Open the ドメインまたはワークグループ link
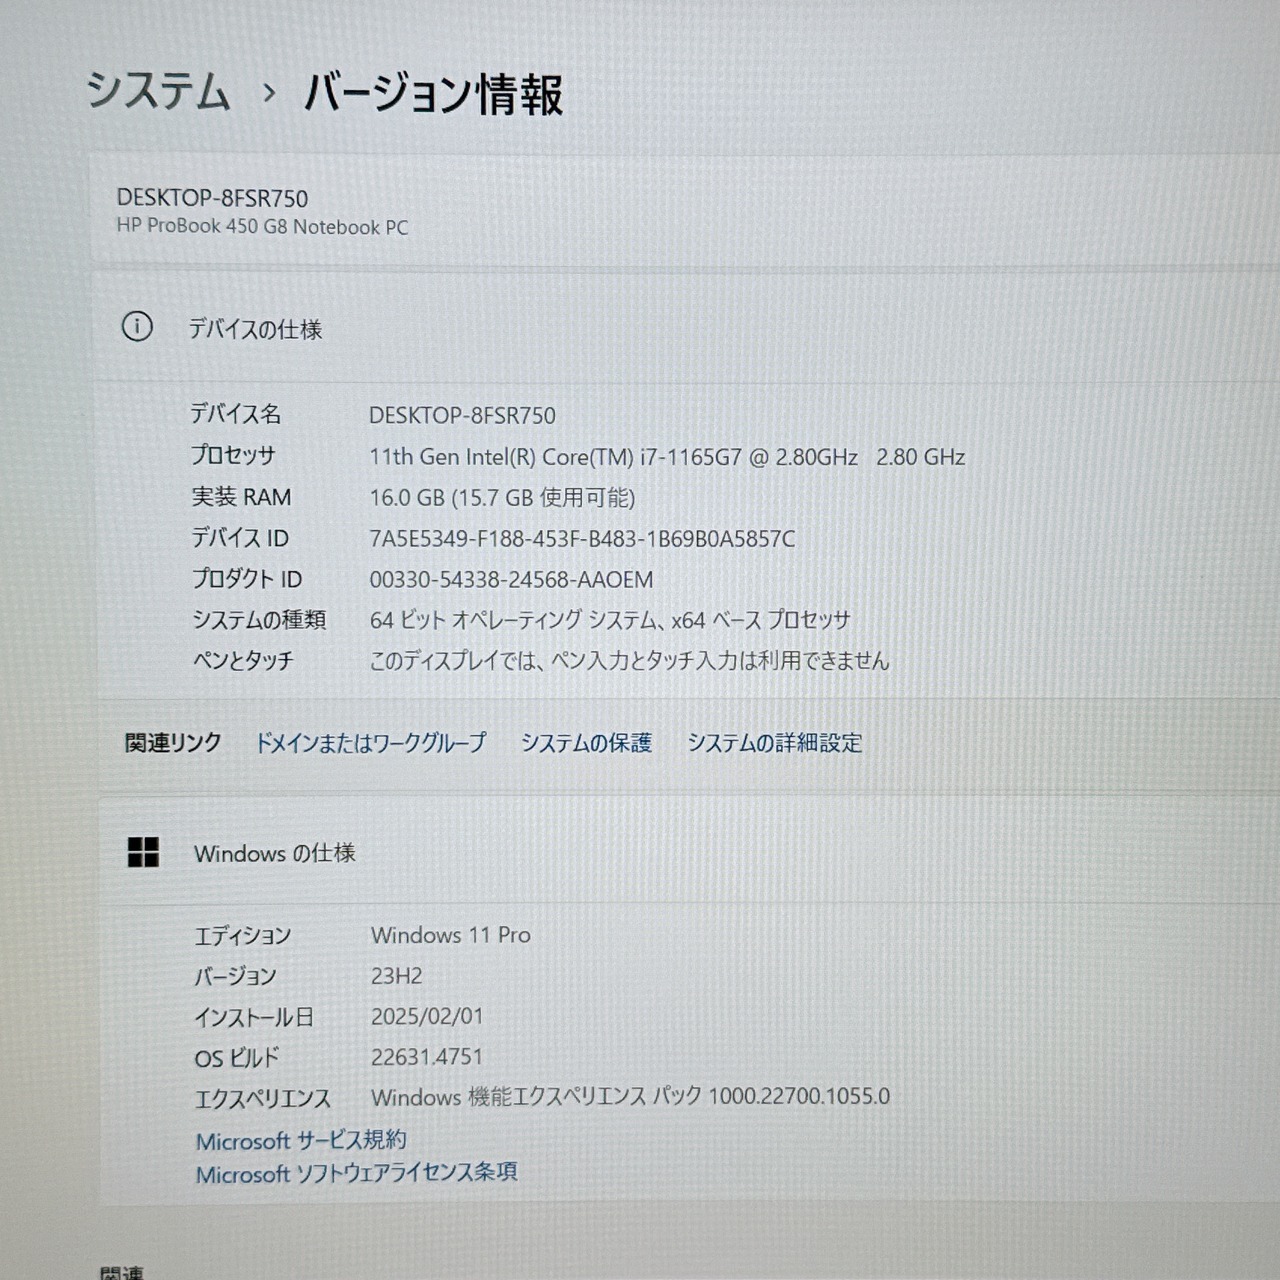This screenshot has height=1280, width=1280. coord(371,743)
